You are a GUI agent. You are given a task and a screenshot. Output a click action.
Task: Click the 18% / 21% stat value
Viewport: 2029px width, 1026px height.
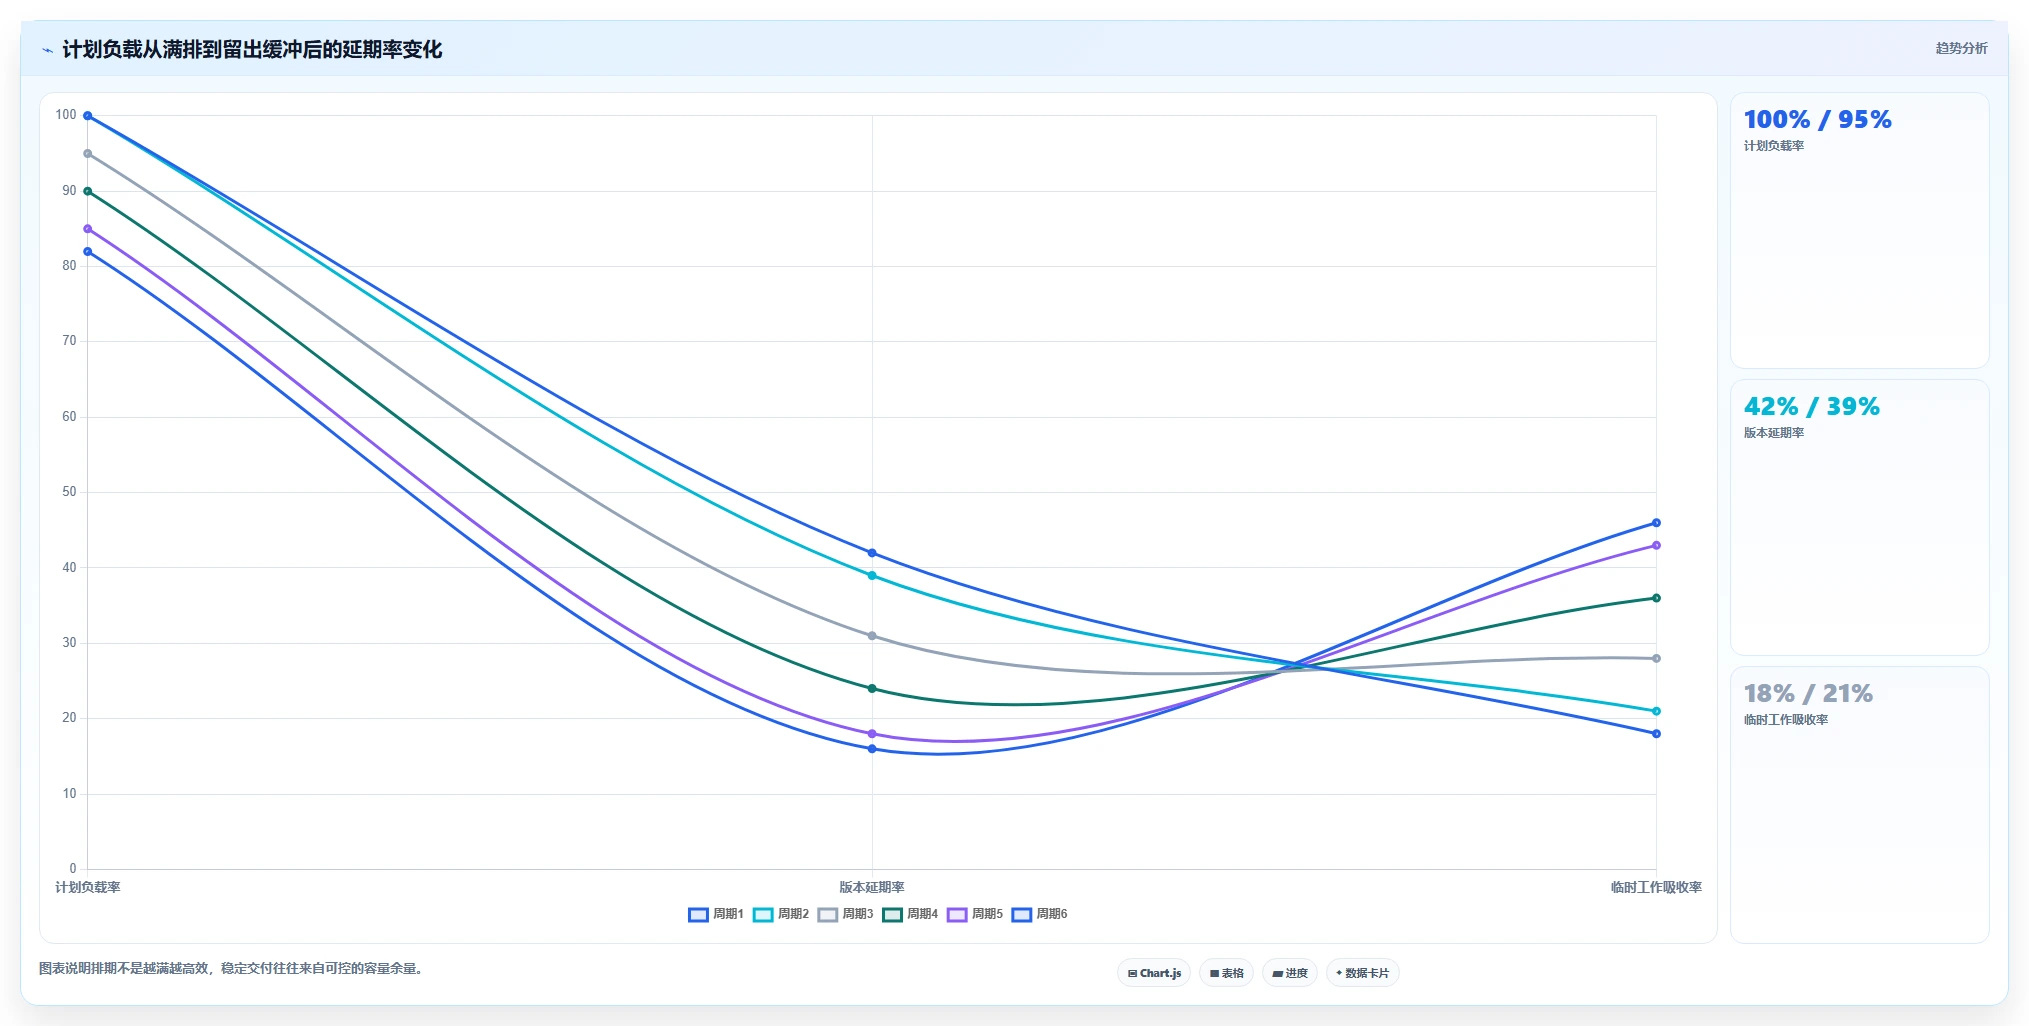(x=1808, y=693)
